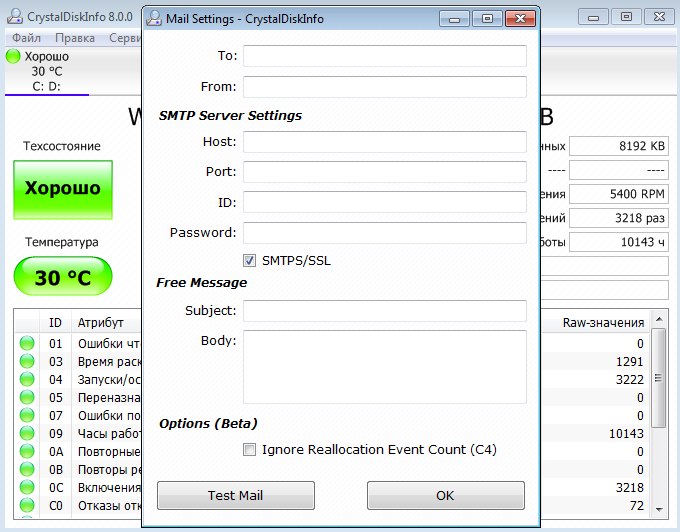This screenshot has width=680, height=532.
Task: Click the green status circle for attribute 05
Action: click(26, 398)
